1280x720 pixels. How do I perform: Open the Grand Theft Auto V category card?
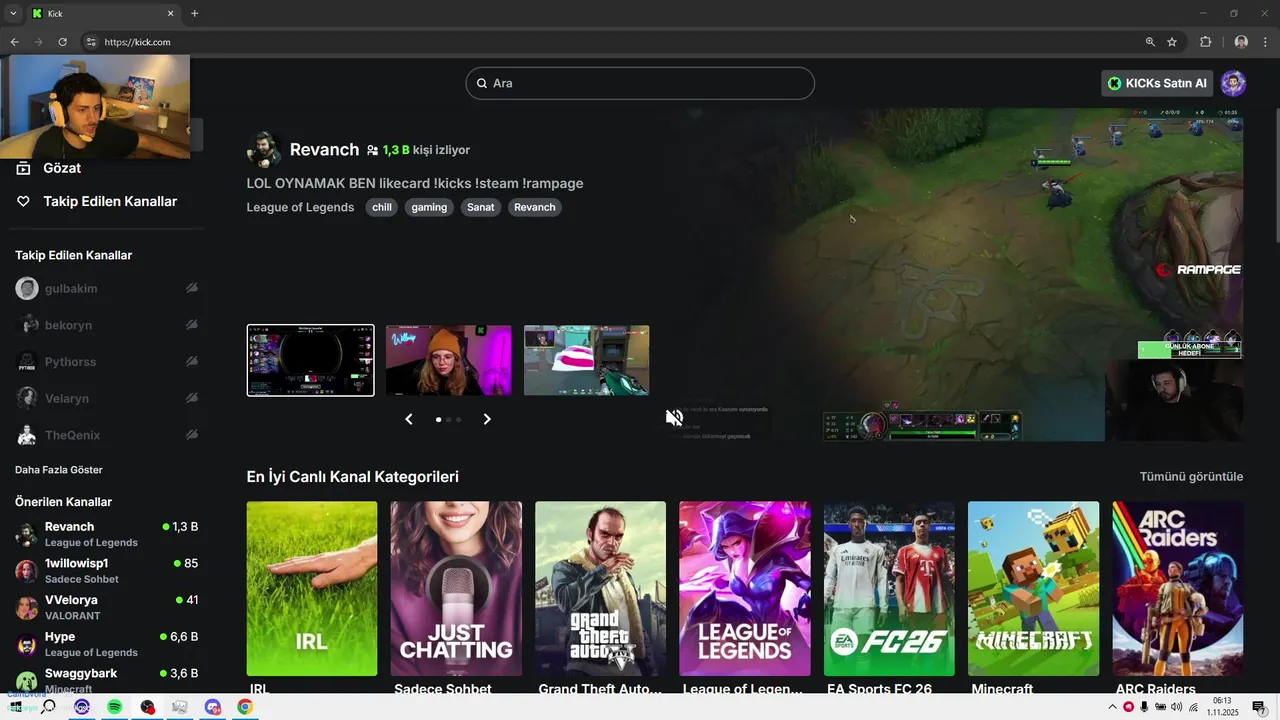point(600,589)
